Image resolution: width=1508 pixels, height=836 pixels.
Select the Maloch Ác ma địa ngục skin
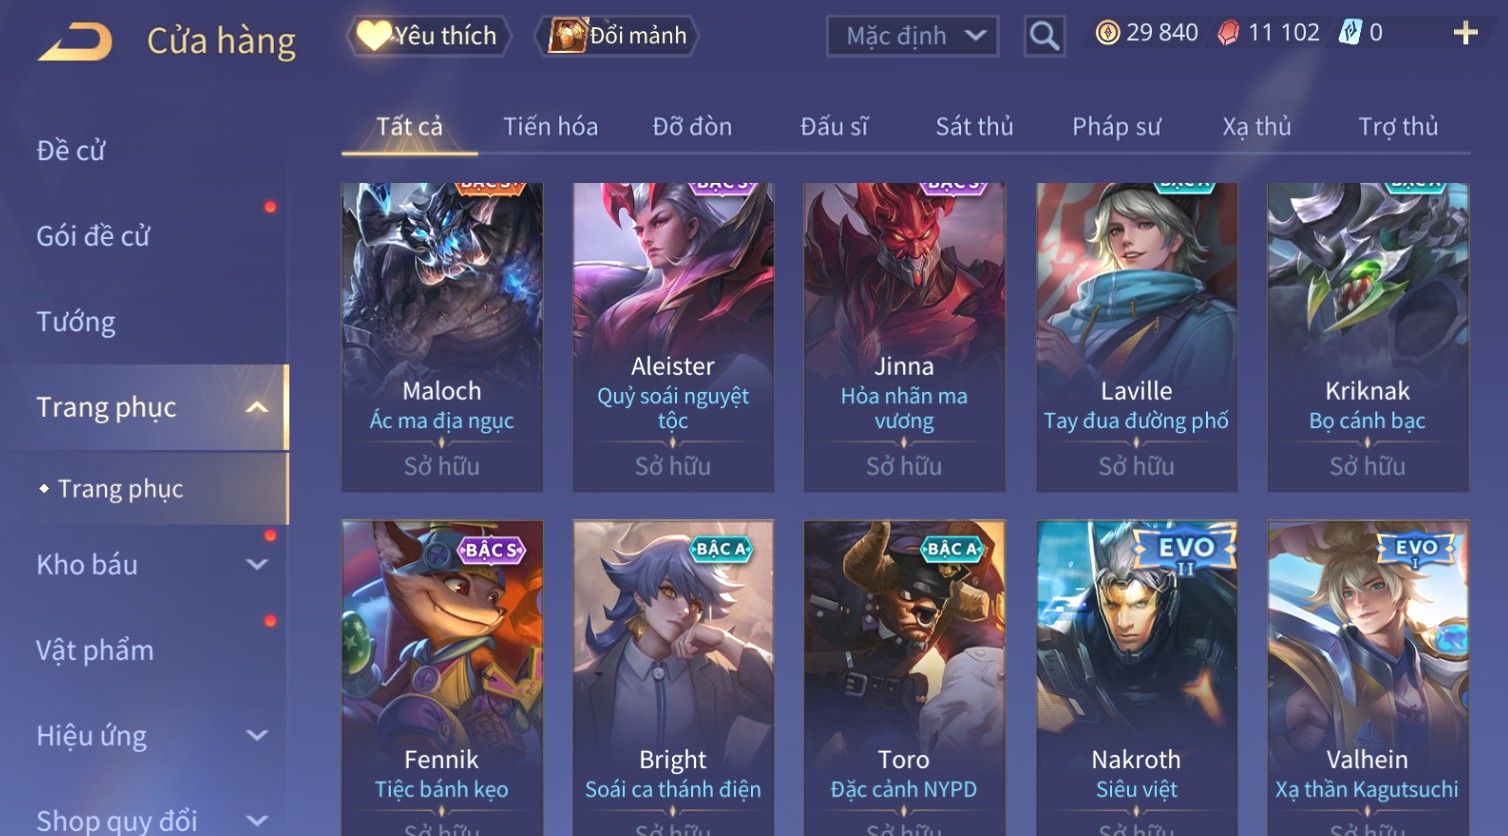(442, 337)
